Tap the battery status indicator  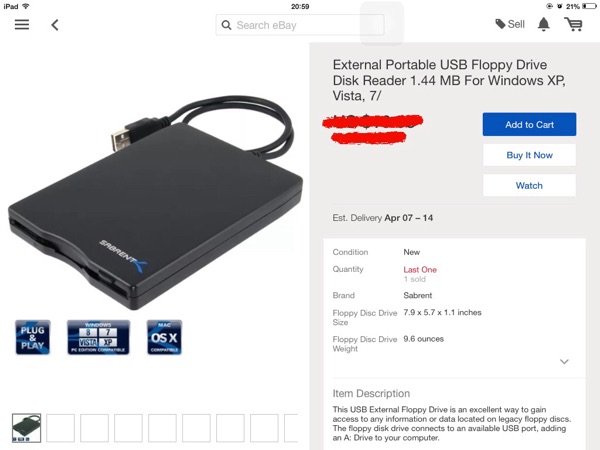[589, 6]
